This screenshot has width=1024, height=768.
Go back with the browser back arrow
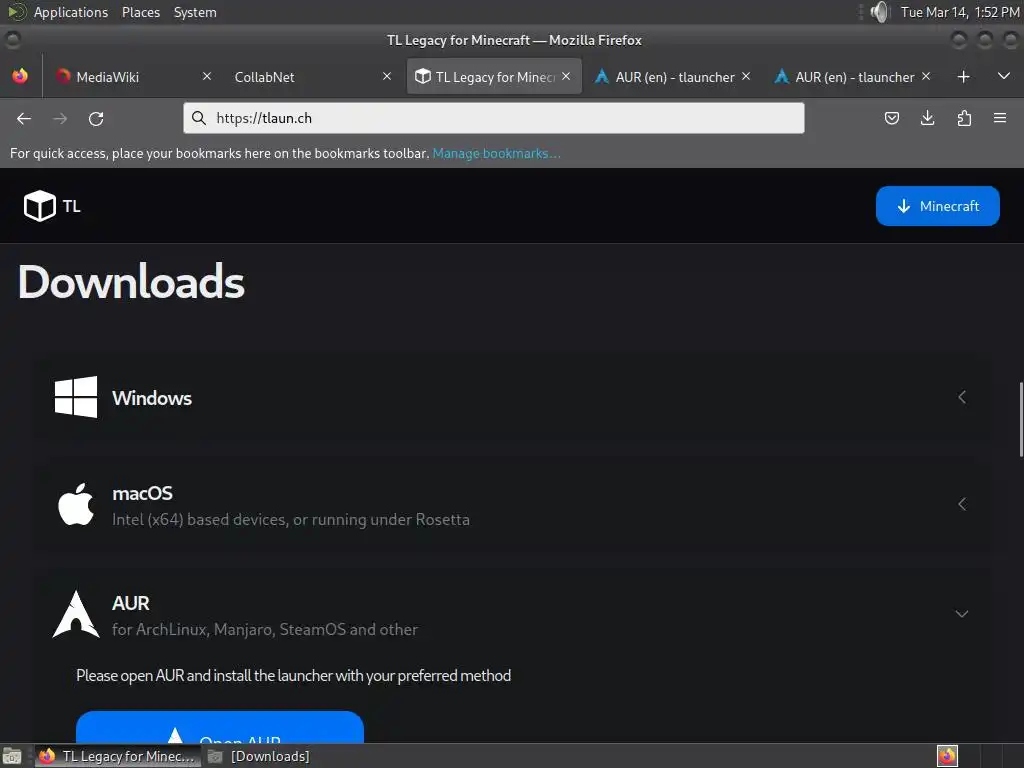pyautogui.click(x=24, y=118)
